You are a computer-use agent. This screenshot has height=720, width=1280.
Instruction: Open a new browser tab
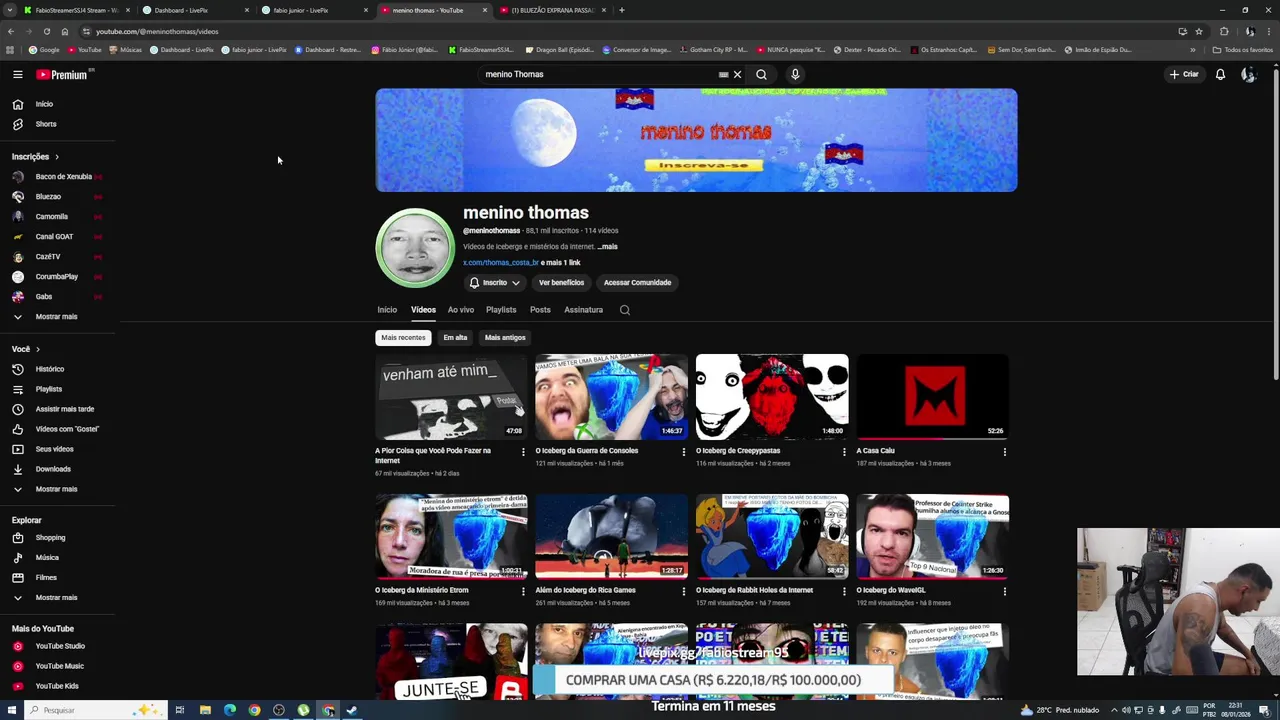click(x=621, y=10)
